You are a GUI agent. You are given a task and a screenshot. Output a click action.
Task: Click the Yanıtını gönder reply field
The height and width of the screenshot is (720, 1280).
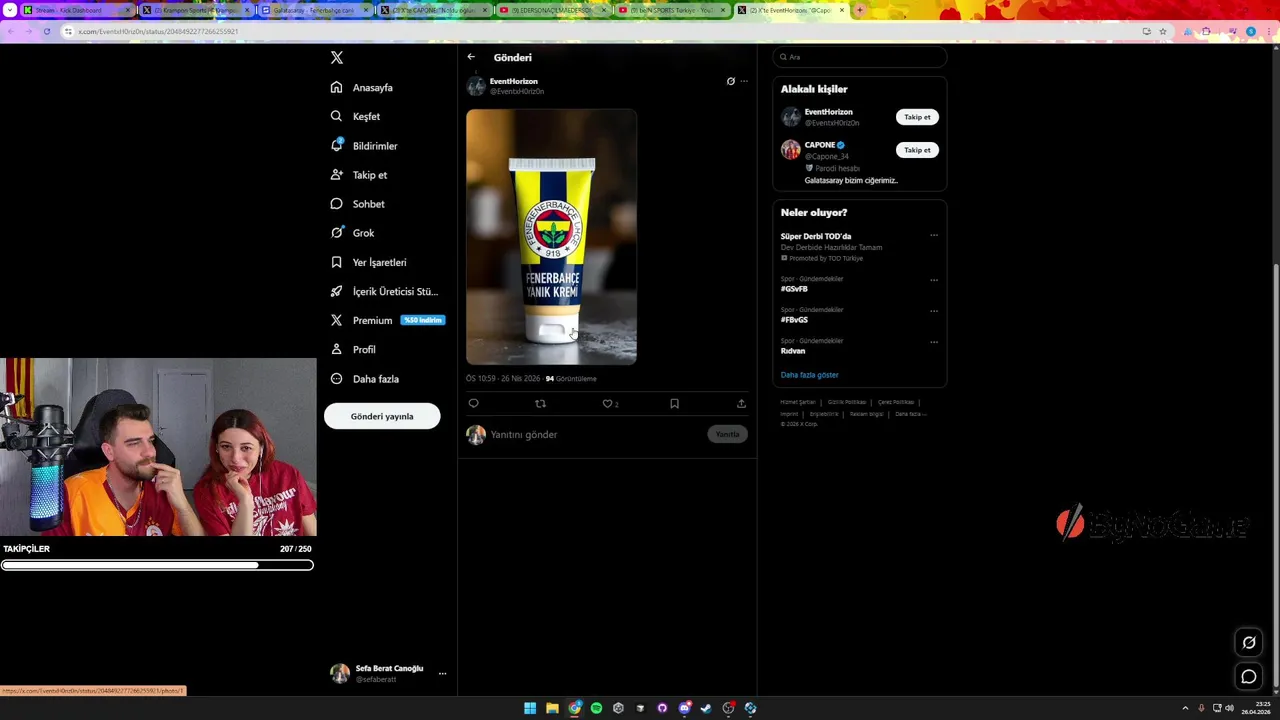click(x=596, y=435)
